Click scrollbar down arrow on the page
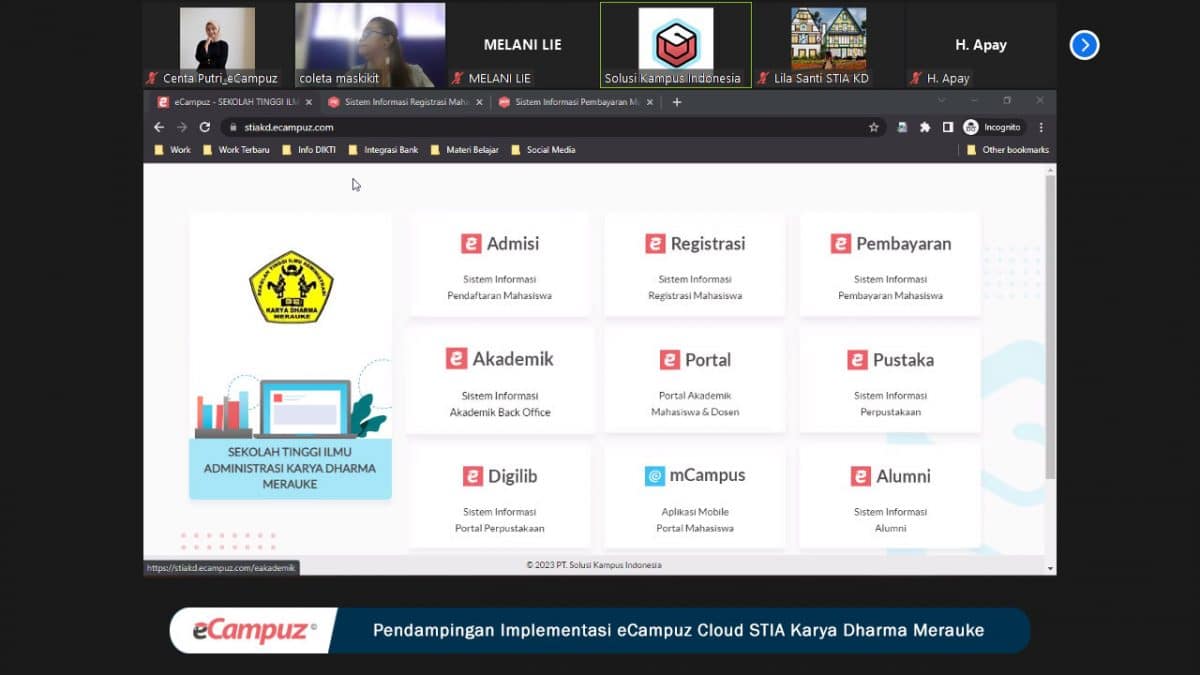This screenshot has height=675, width=1200. 1050,568
